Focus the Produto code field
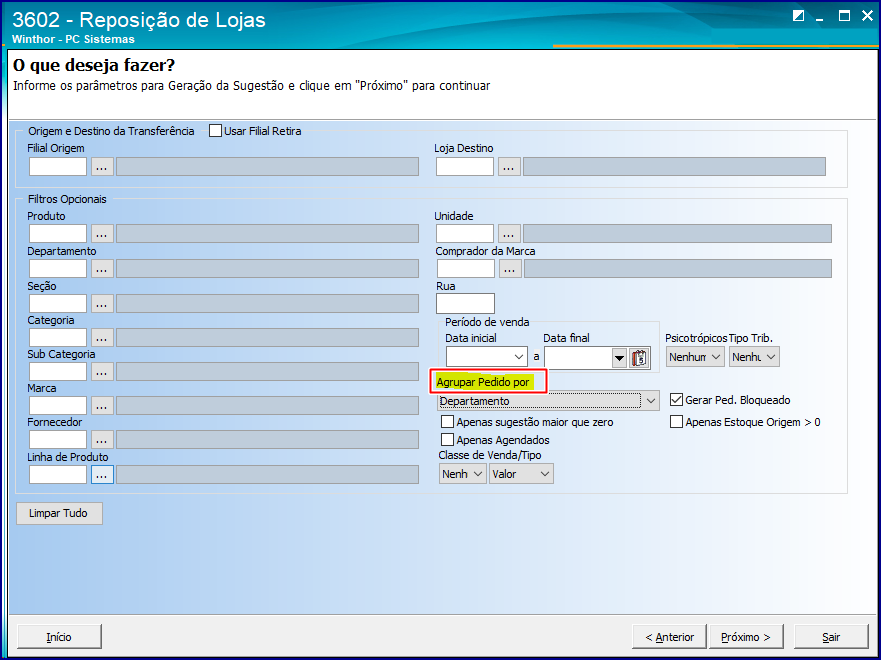 58,234
